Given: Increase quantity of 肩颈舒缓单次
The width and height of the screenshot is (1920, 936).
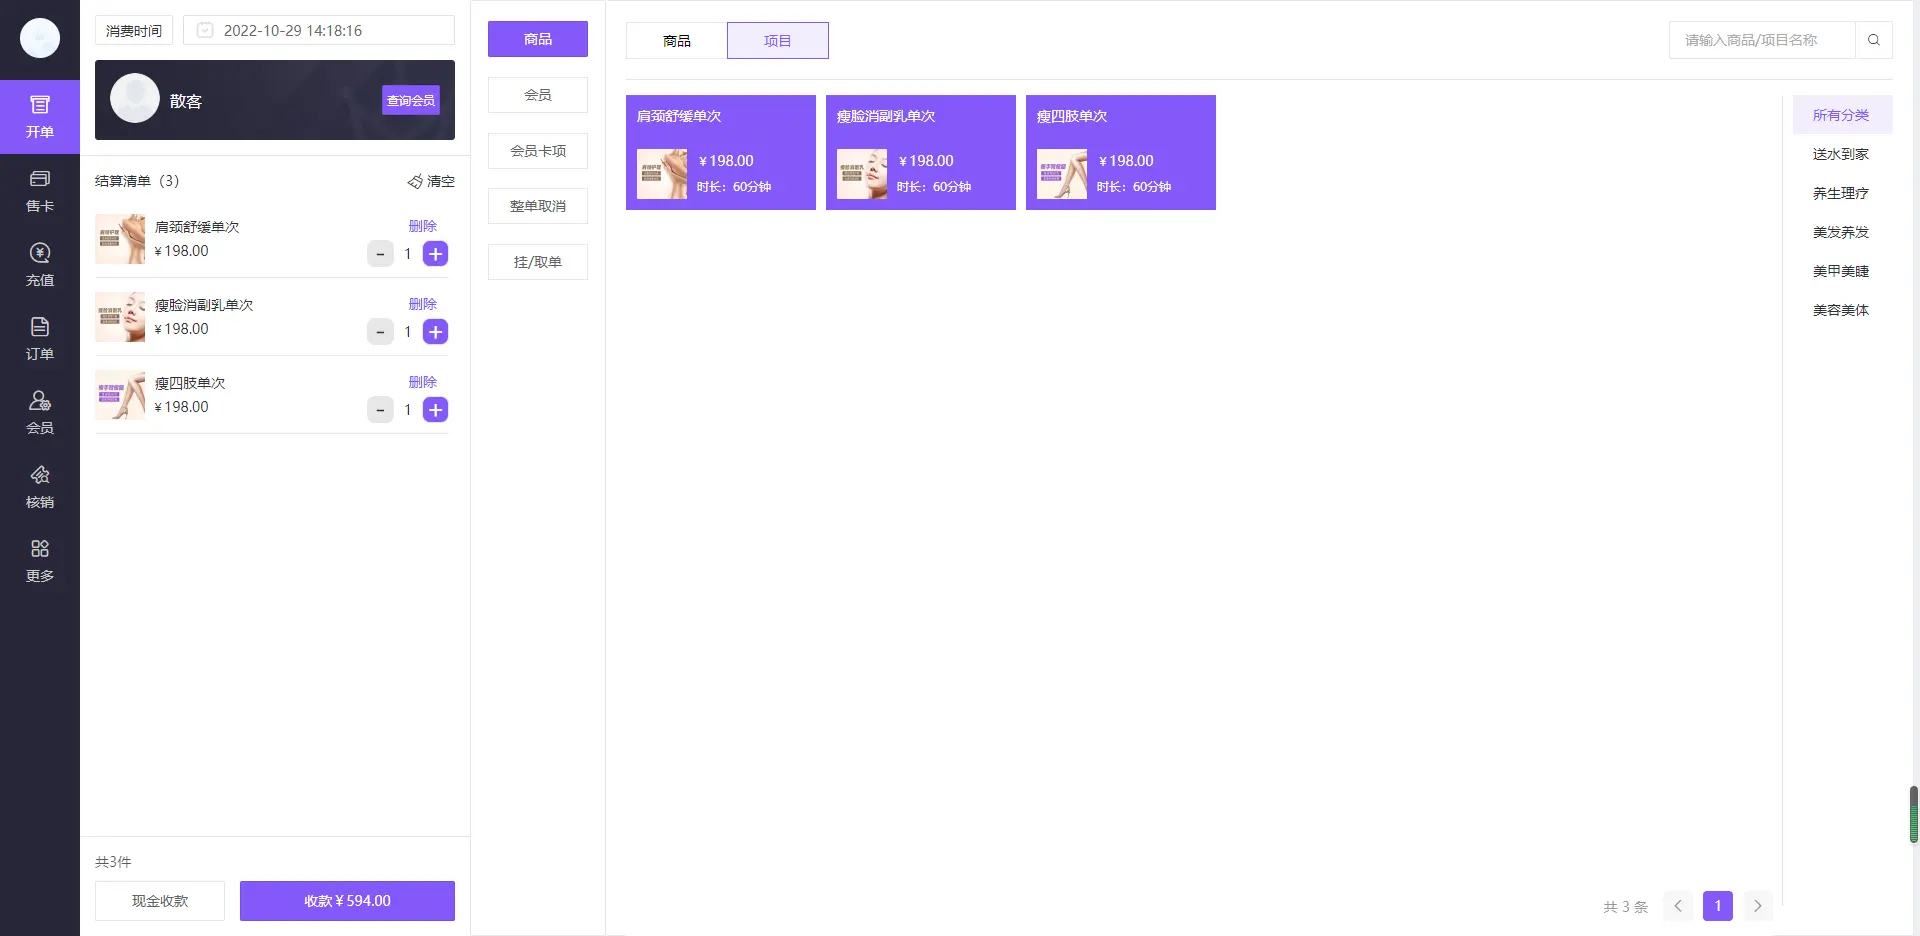Looking at the screenshot, I should [x=435, y=254].
